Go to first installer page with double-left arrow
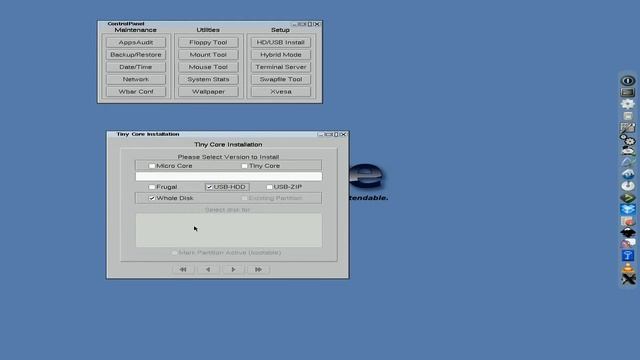 tap(183, 269)
